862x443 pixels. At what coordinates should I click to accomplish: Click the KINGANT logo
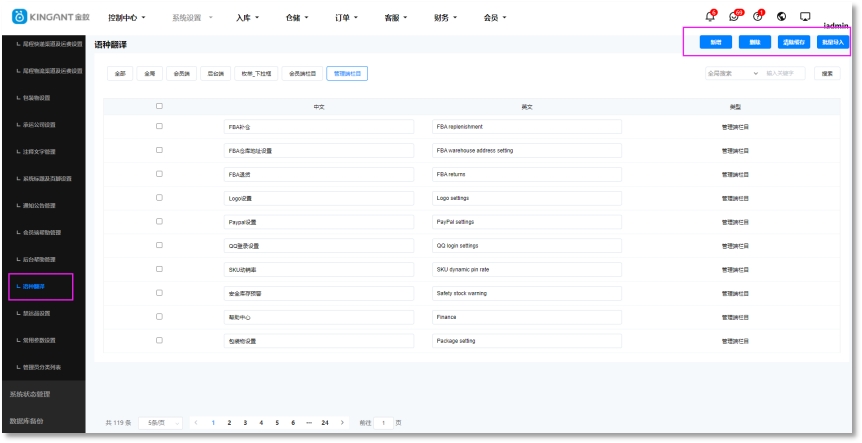click(x=48, y=17)
